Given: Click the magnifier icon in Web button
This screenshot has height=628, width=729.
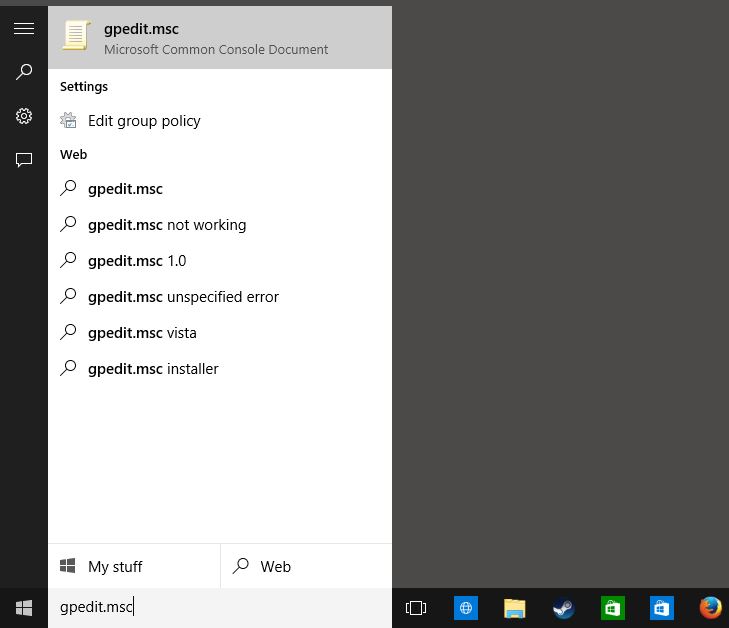Looking at the screenshot, I should click(x=241, y=566).
